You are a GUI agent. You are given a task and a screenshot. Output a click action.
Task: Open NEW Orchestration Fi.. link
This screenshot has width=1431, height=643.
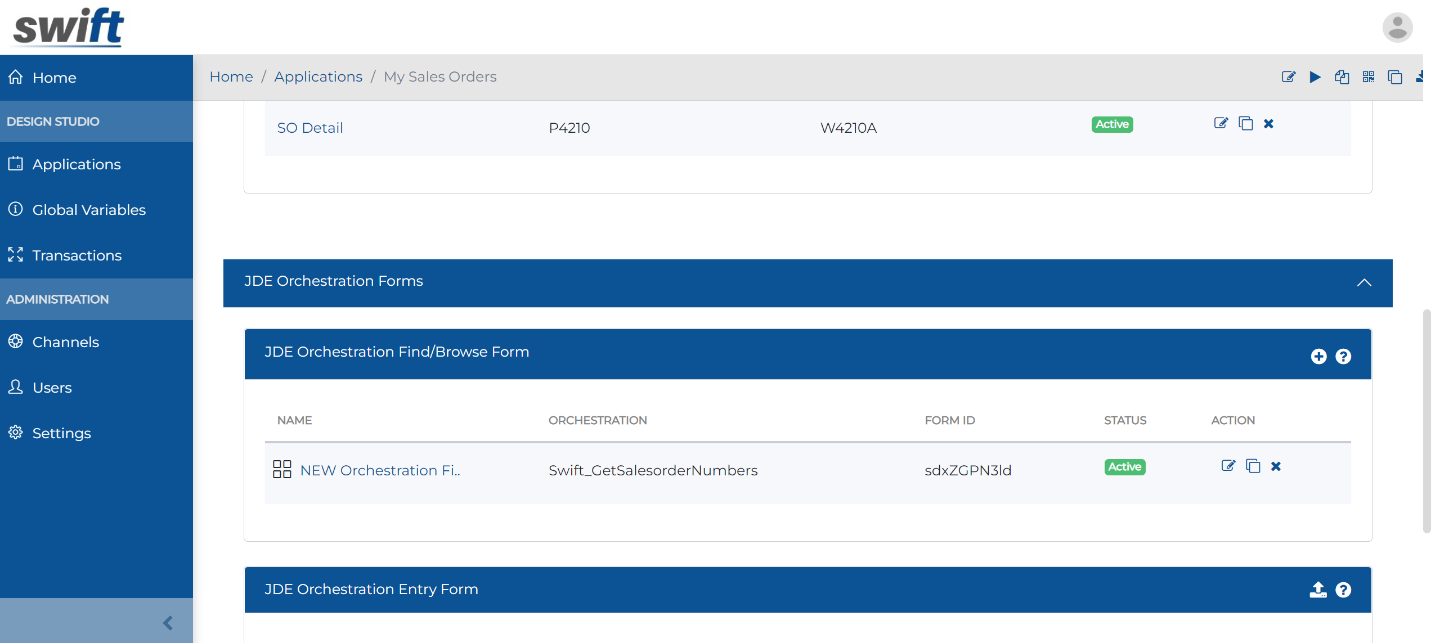pos(380,470)
